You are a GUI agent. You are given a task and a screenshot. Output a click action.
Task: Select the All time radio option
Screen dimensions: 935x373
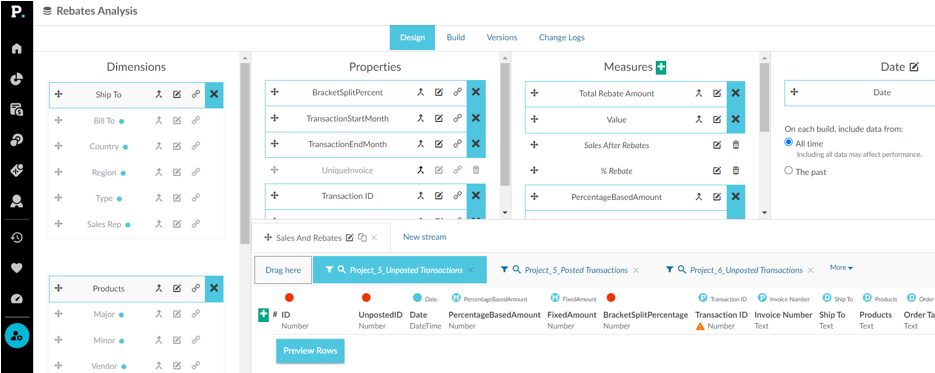tap(789, 142)
